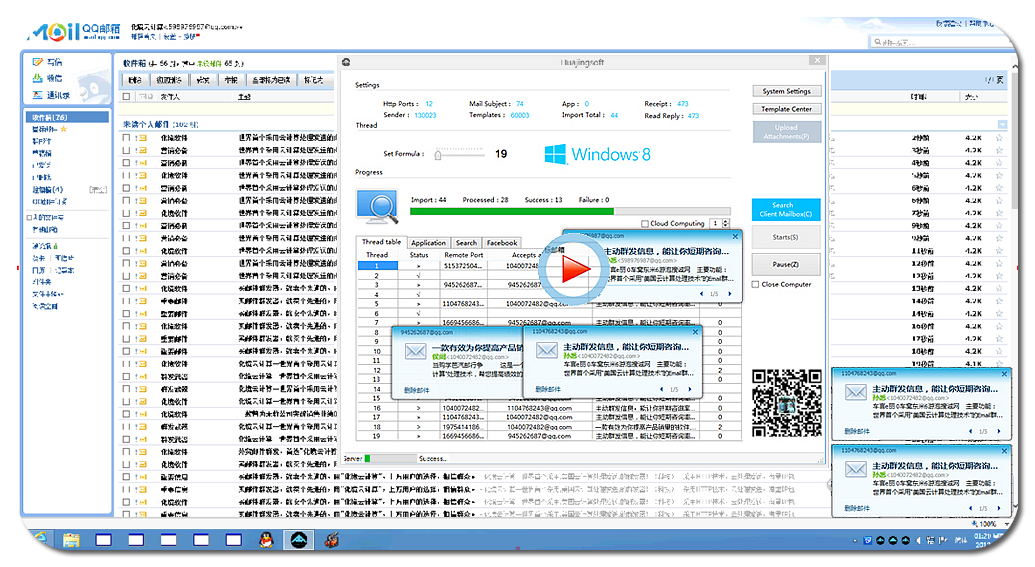Open the Search tab

click(x=466, y=243)
